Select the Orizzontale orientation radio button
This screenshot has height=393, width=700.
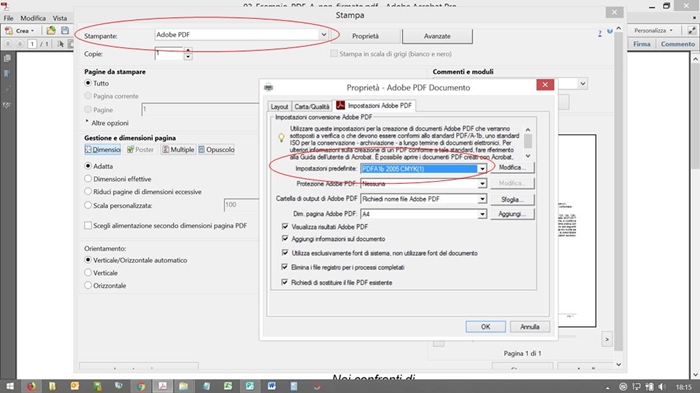point(88,285)
